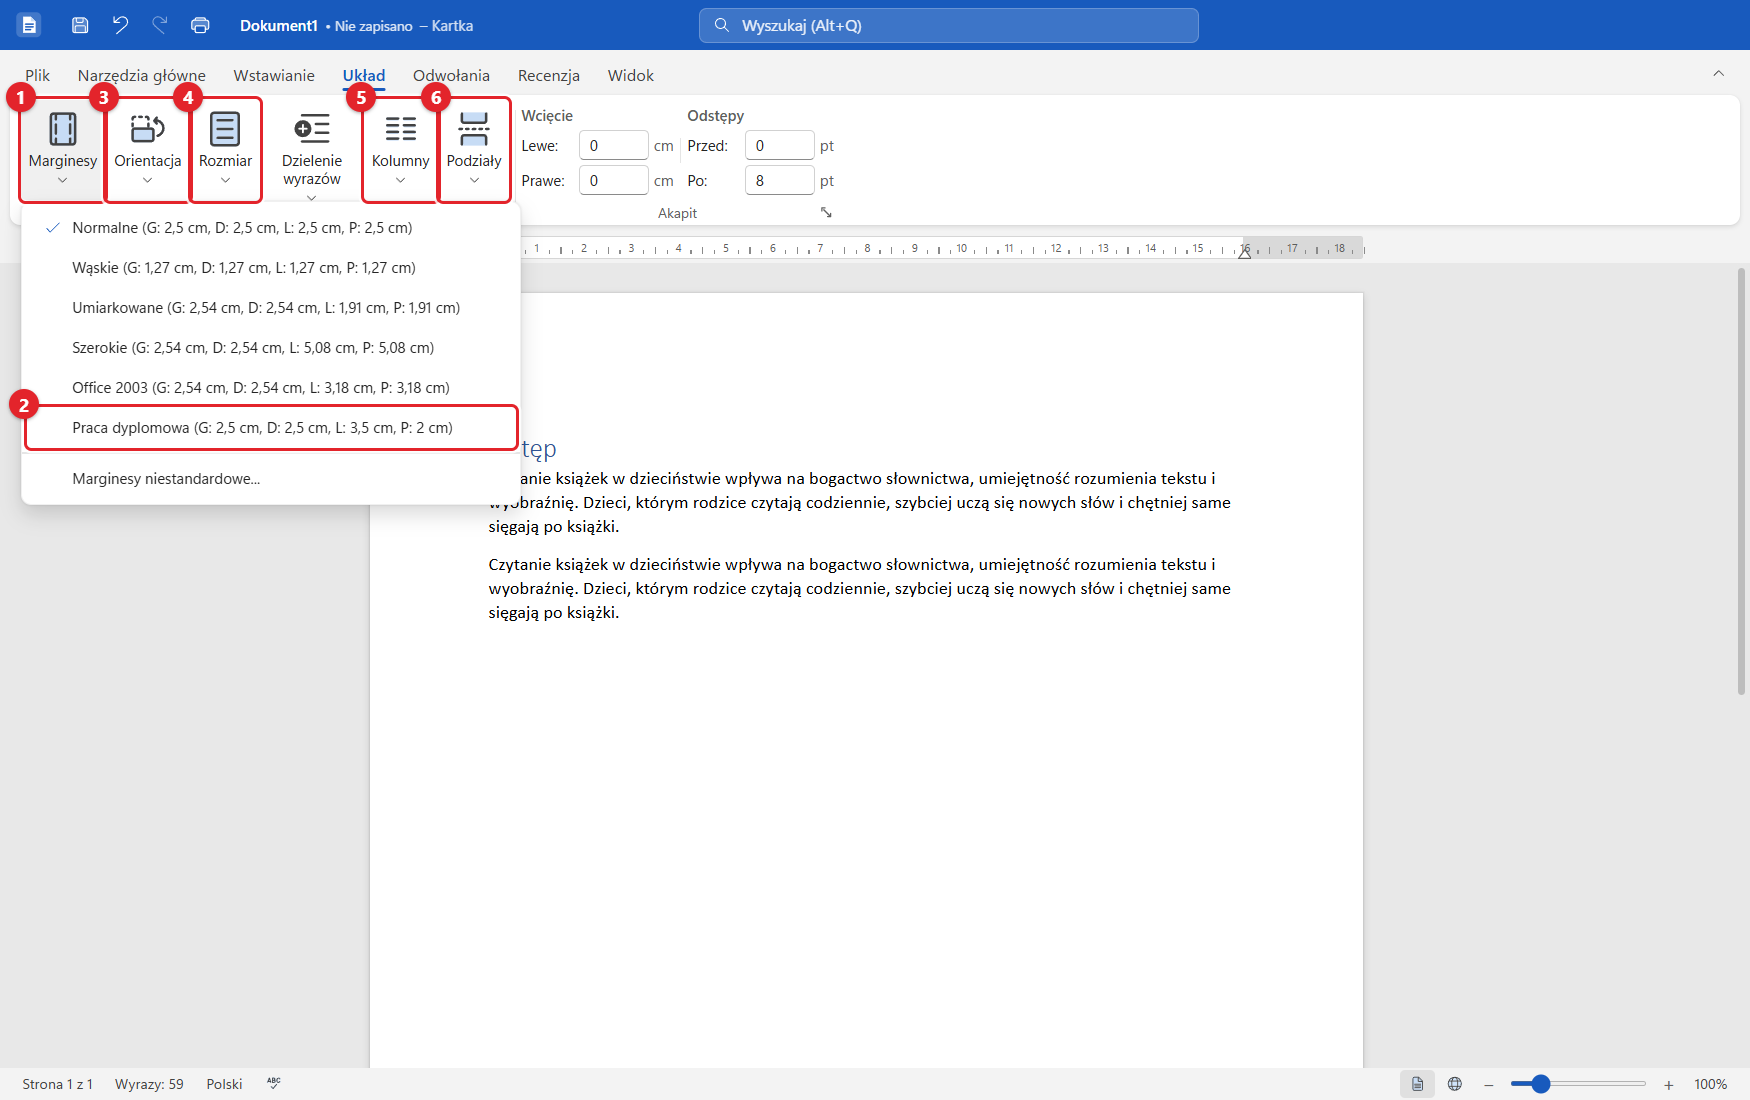Select Wąskie margins preset
The width and height of the screenshot is (1750, 1100).
[x=270, y=268]
